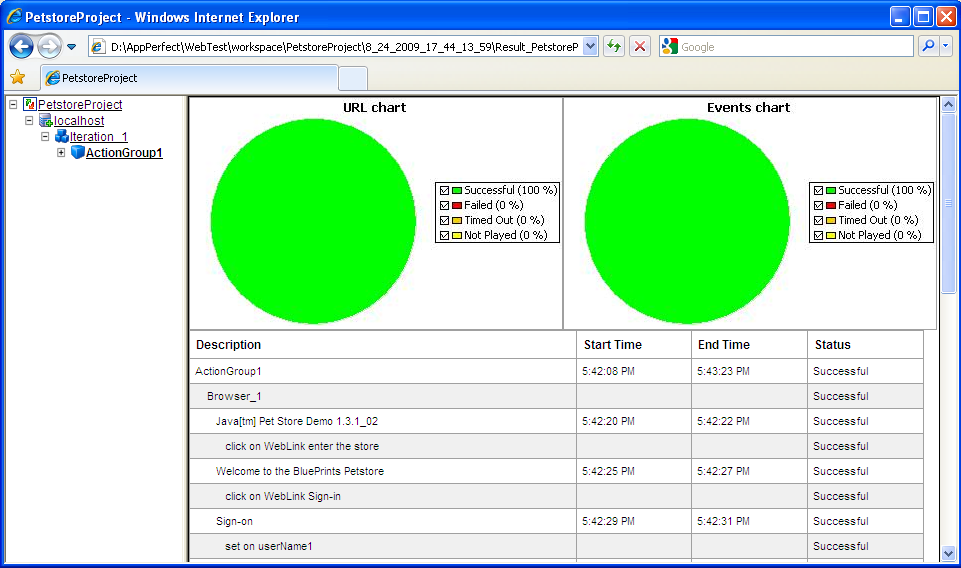Uncheck Successful in URL chart legend
The height and width of the screenshot is (568, 961).
(x=445, y=190)
